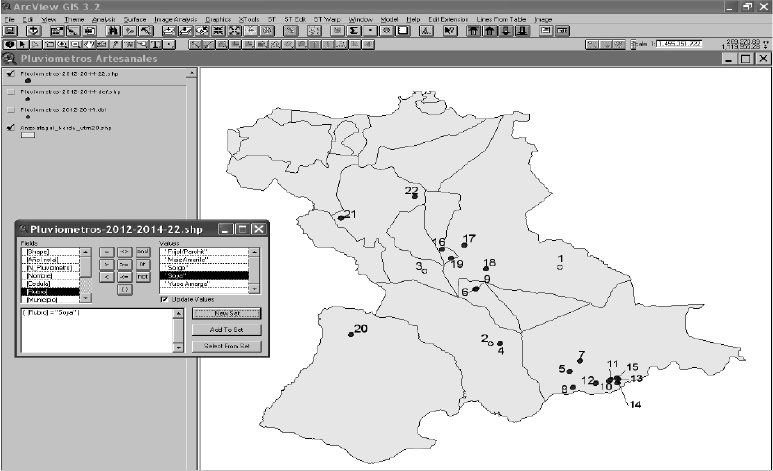Click the polygon theme legend color swatch

(28, 136)
